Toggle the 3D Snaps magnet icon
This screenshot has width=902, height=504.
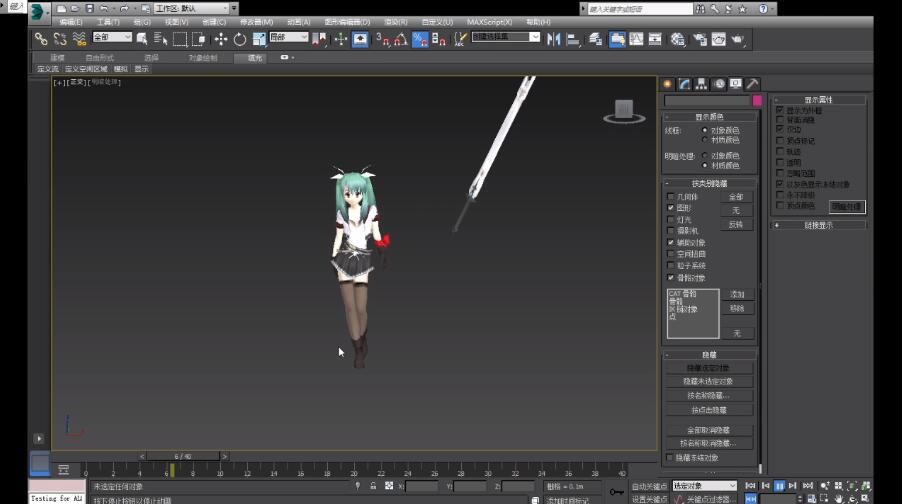pos(383,39)
